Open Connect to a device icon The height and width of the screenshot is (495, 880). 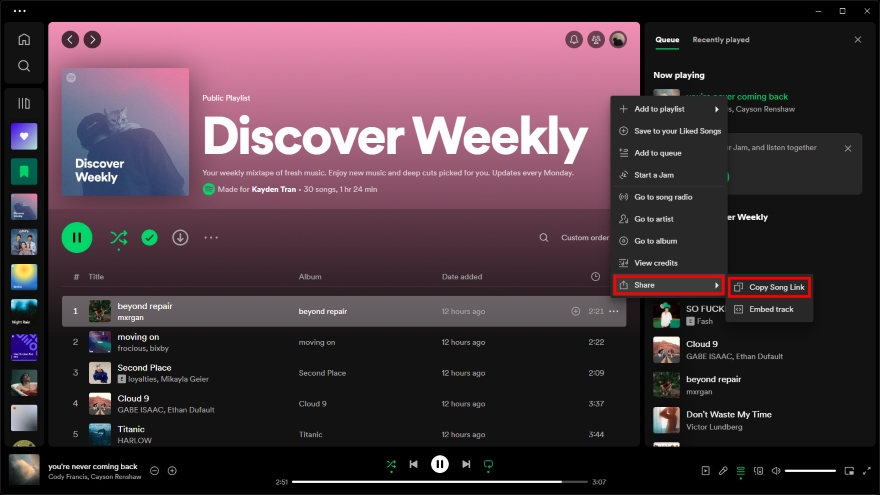tap(758, 471)
